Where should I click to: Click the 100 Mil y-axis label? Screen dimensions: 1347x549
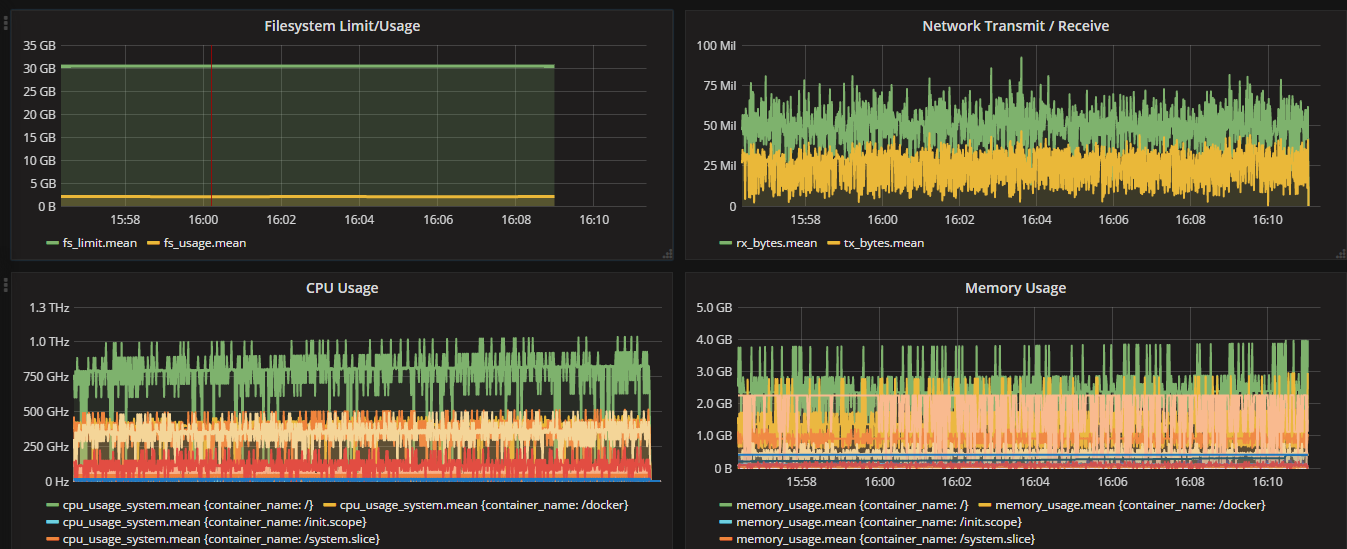click(x=717, y=46)
